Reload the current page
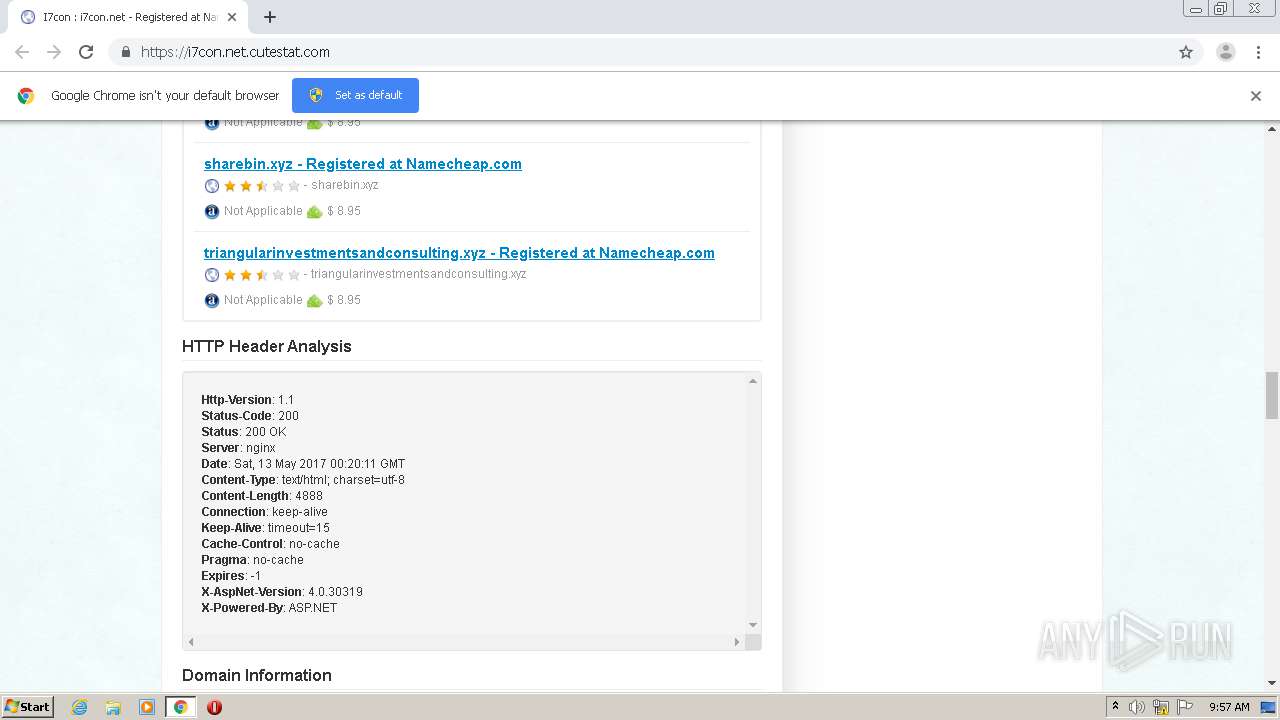The image size is (1280, 720). click(86, 52)
